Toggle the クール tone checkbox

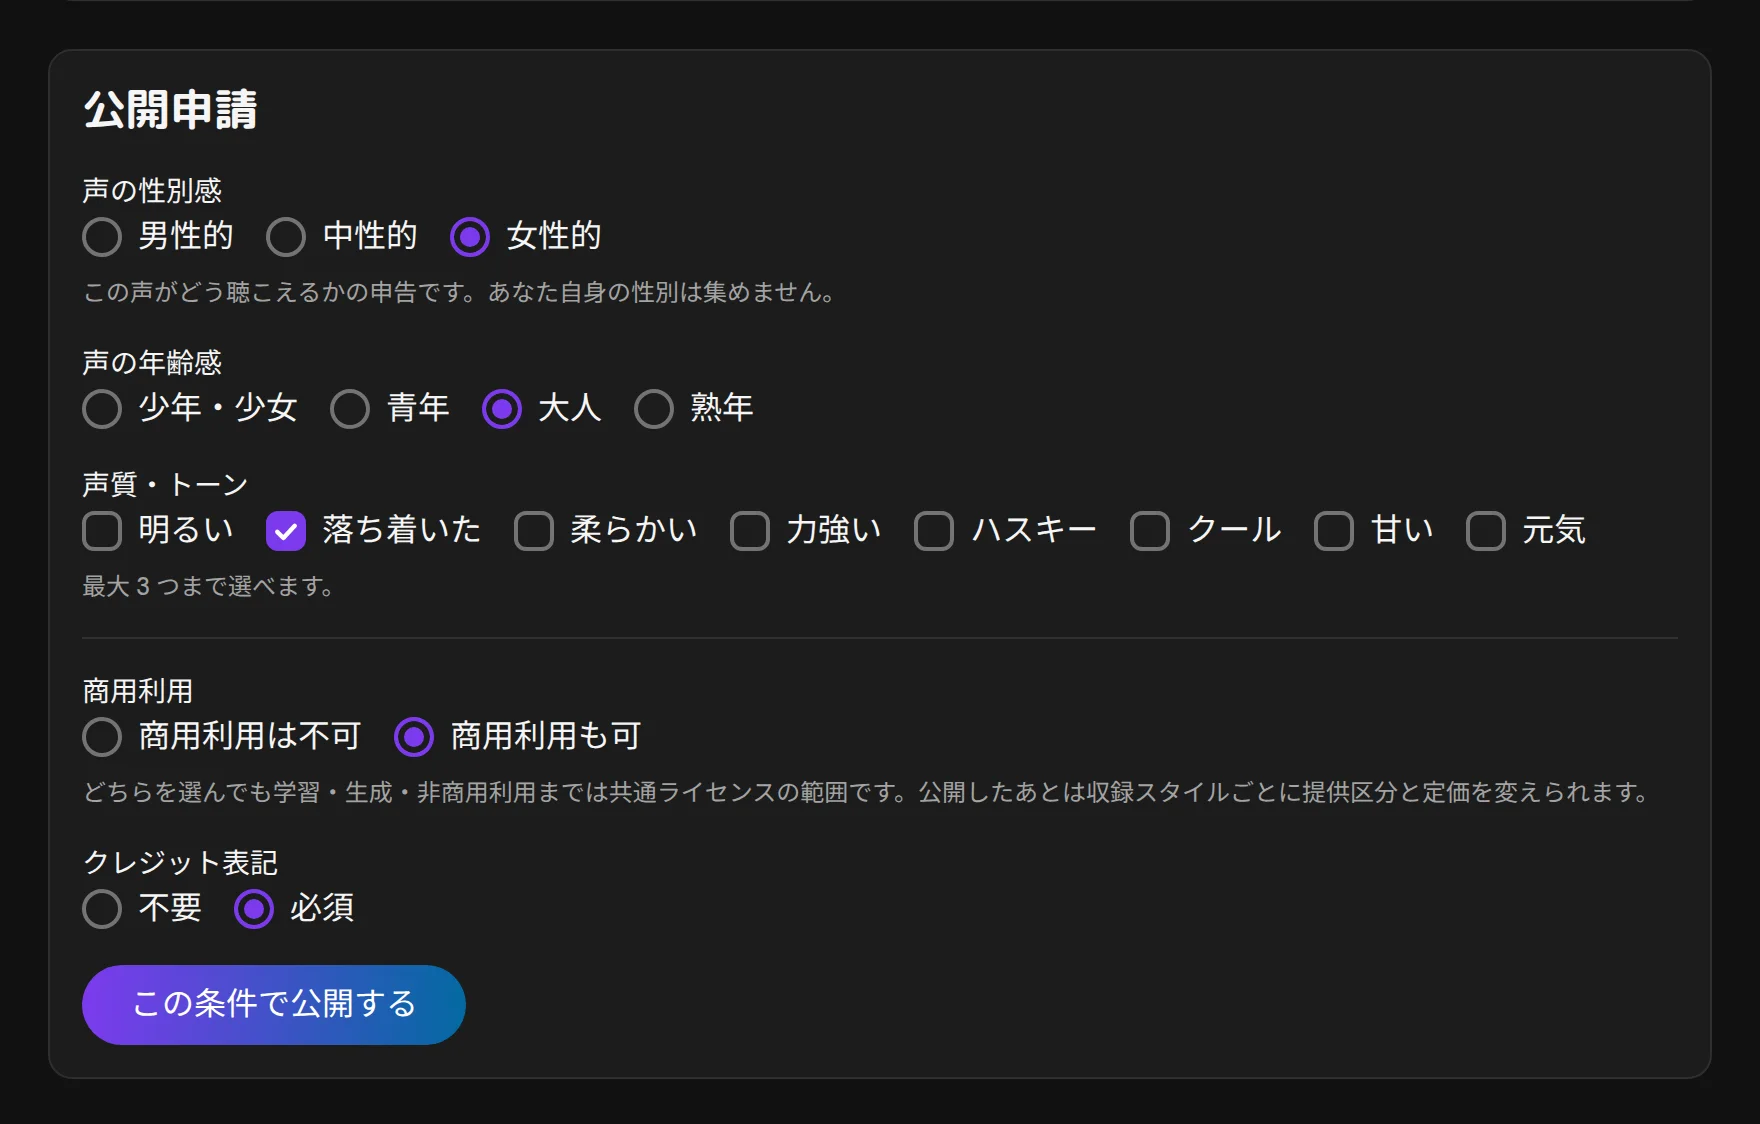[1150, 531]
